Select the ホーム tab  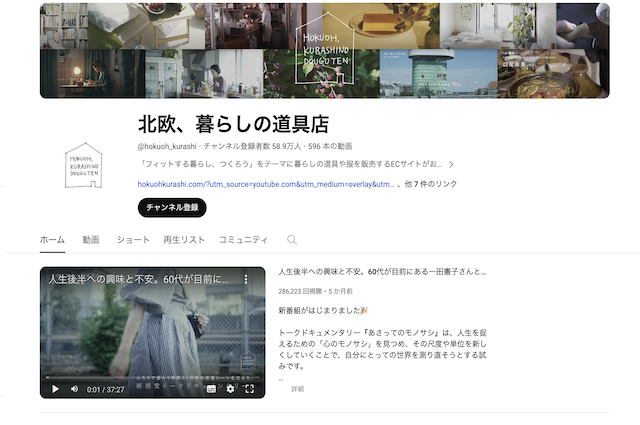pyautogui.click(x=52, y=240)
